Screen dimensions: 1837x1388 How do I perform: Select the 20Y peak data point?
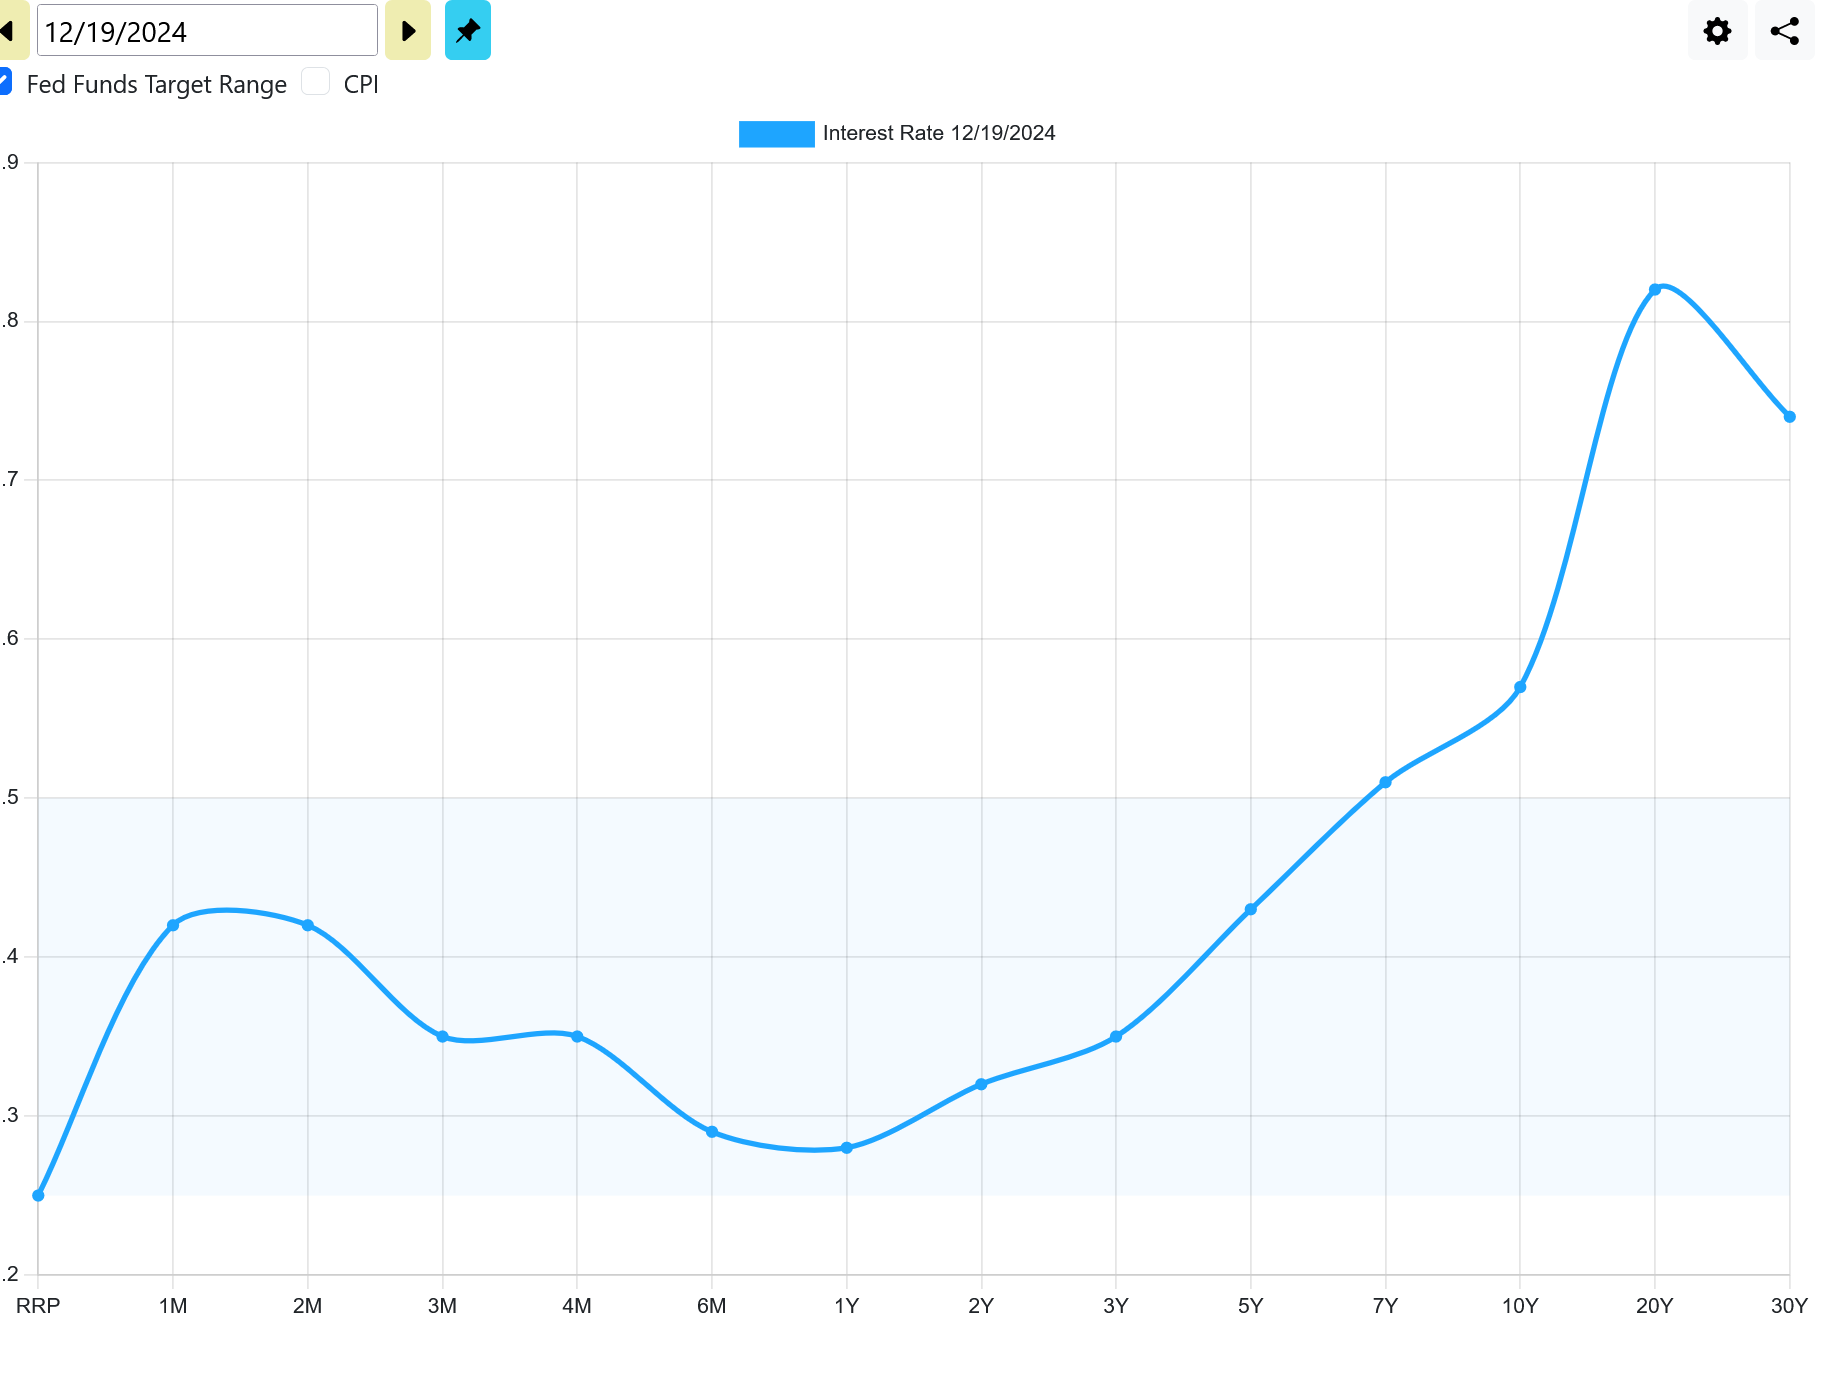1655,289
